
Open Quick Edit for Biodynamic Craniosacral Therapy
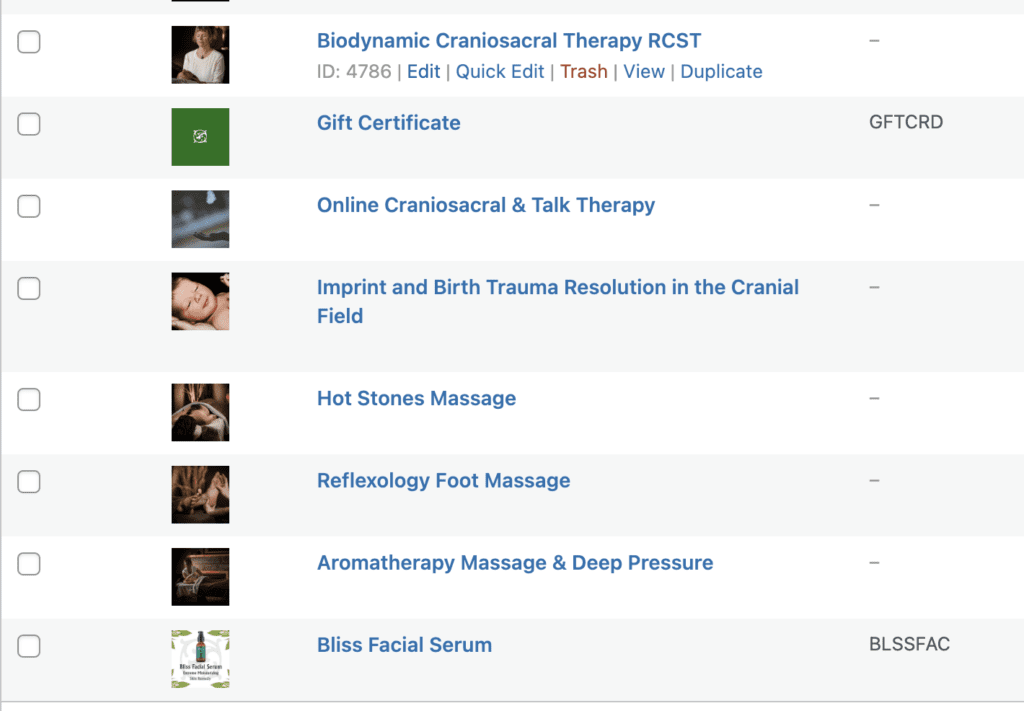[x=500, y=71]
